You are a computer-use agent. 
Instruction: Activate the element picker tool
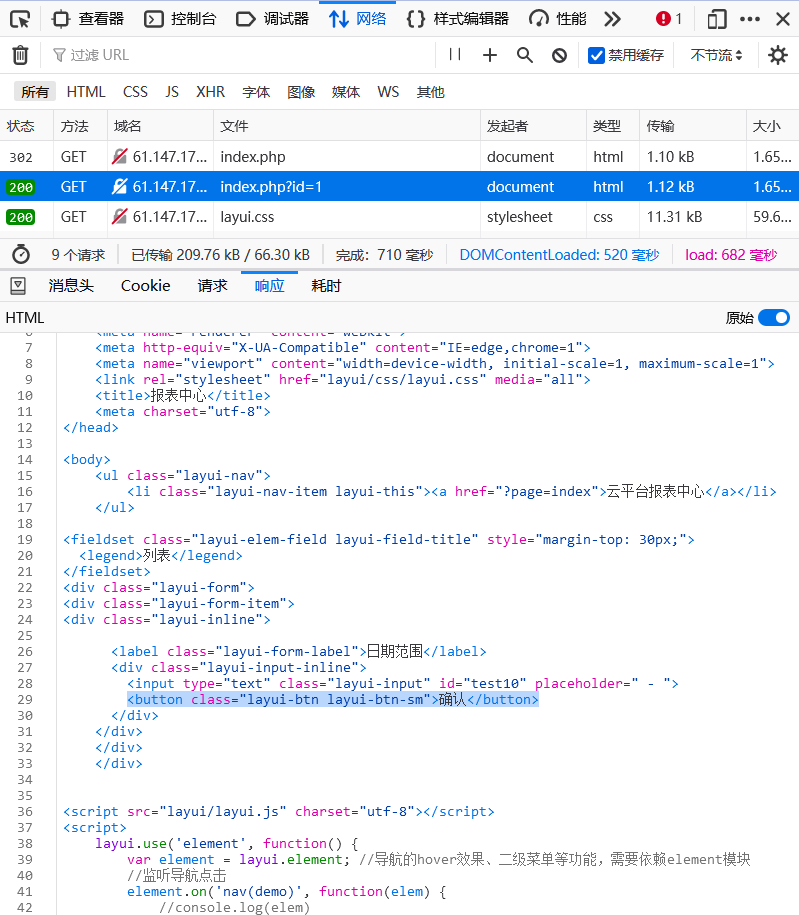(20, 19)
